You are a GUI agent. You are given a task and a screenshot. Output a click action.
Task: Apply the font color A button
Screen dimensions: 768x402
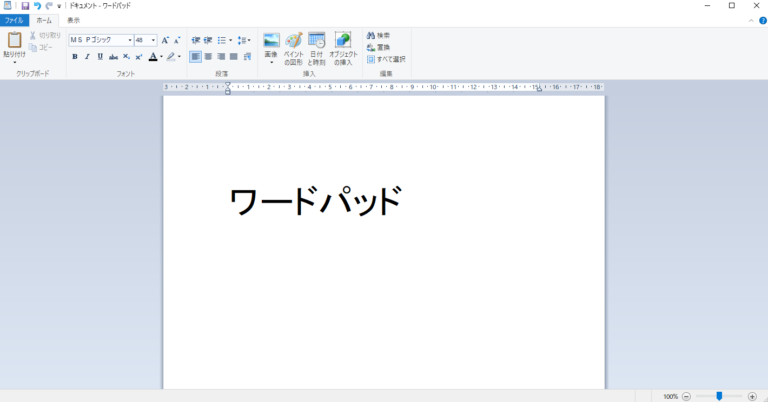pyautogui.click(x=153, y=57)
